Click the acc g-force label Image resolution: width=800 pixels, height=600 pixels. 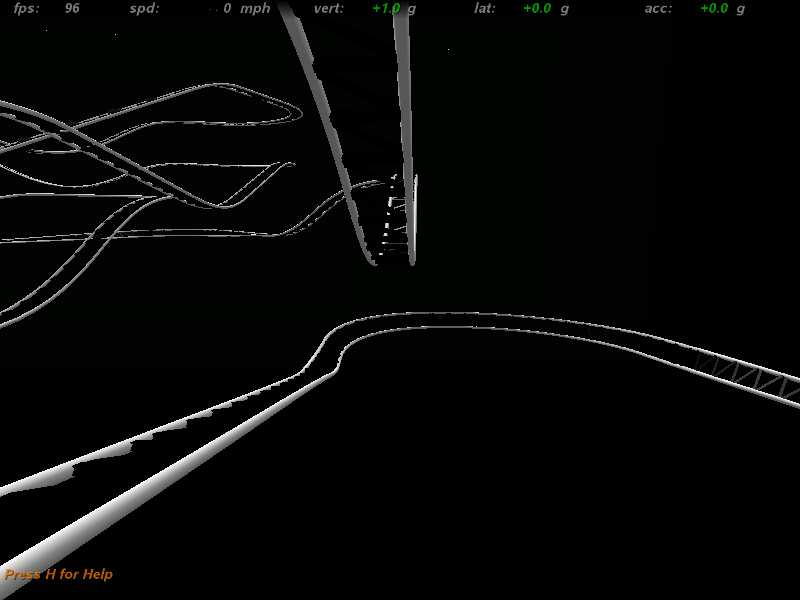[x=658, y=8]
